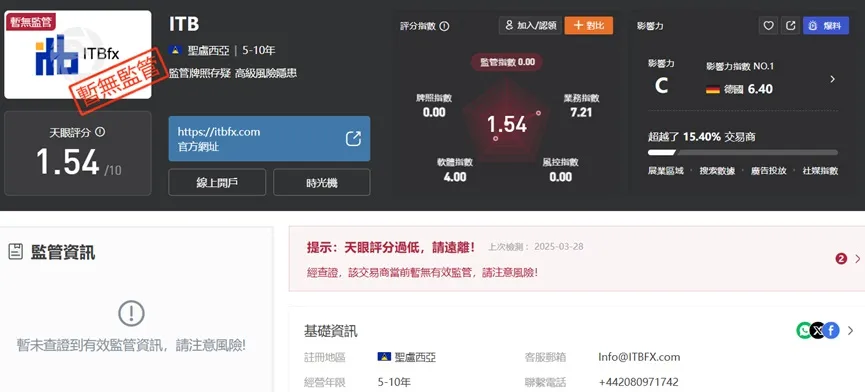Click the 線上開戶 button
The width and height of the screenshot is (865, 392).
click(217, 182)
